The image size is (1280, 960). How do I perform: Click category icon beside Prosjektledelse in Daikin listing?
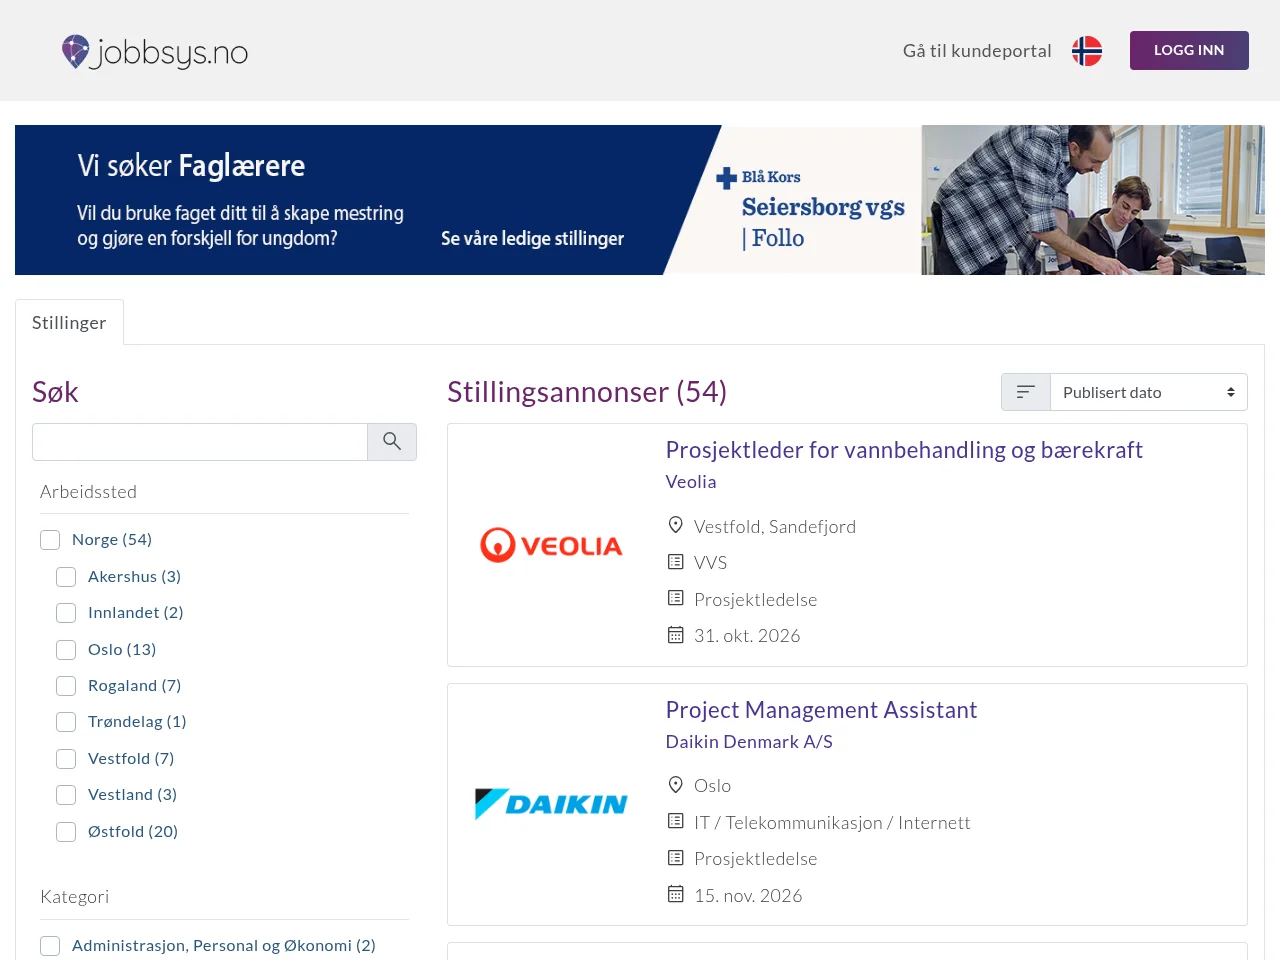click(x=676, y=858)
